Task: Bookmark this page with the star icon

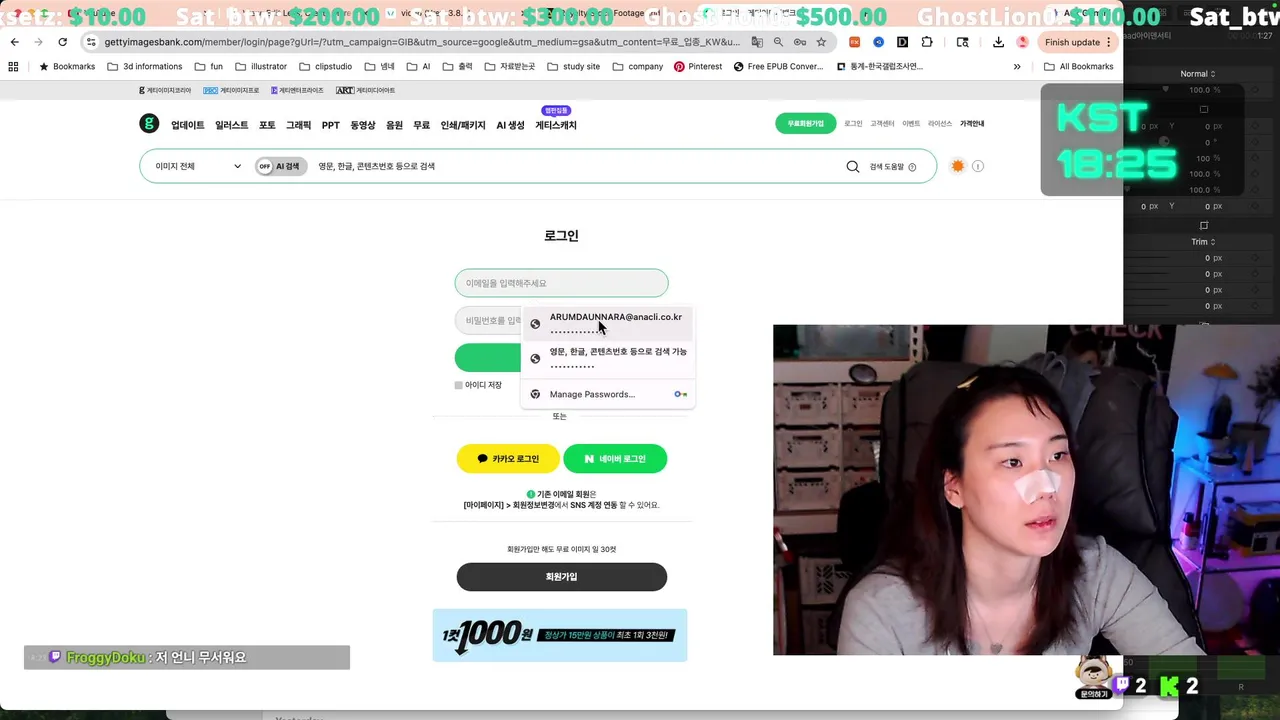Action: click(821, 42)
